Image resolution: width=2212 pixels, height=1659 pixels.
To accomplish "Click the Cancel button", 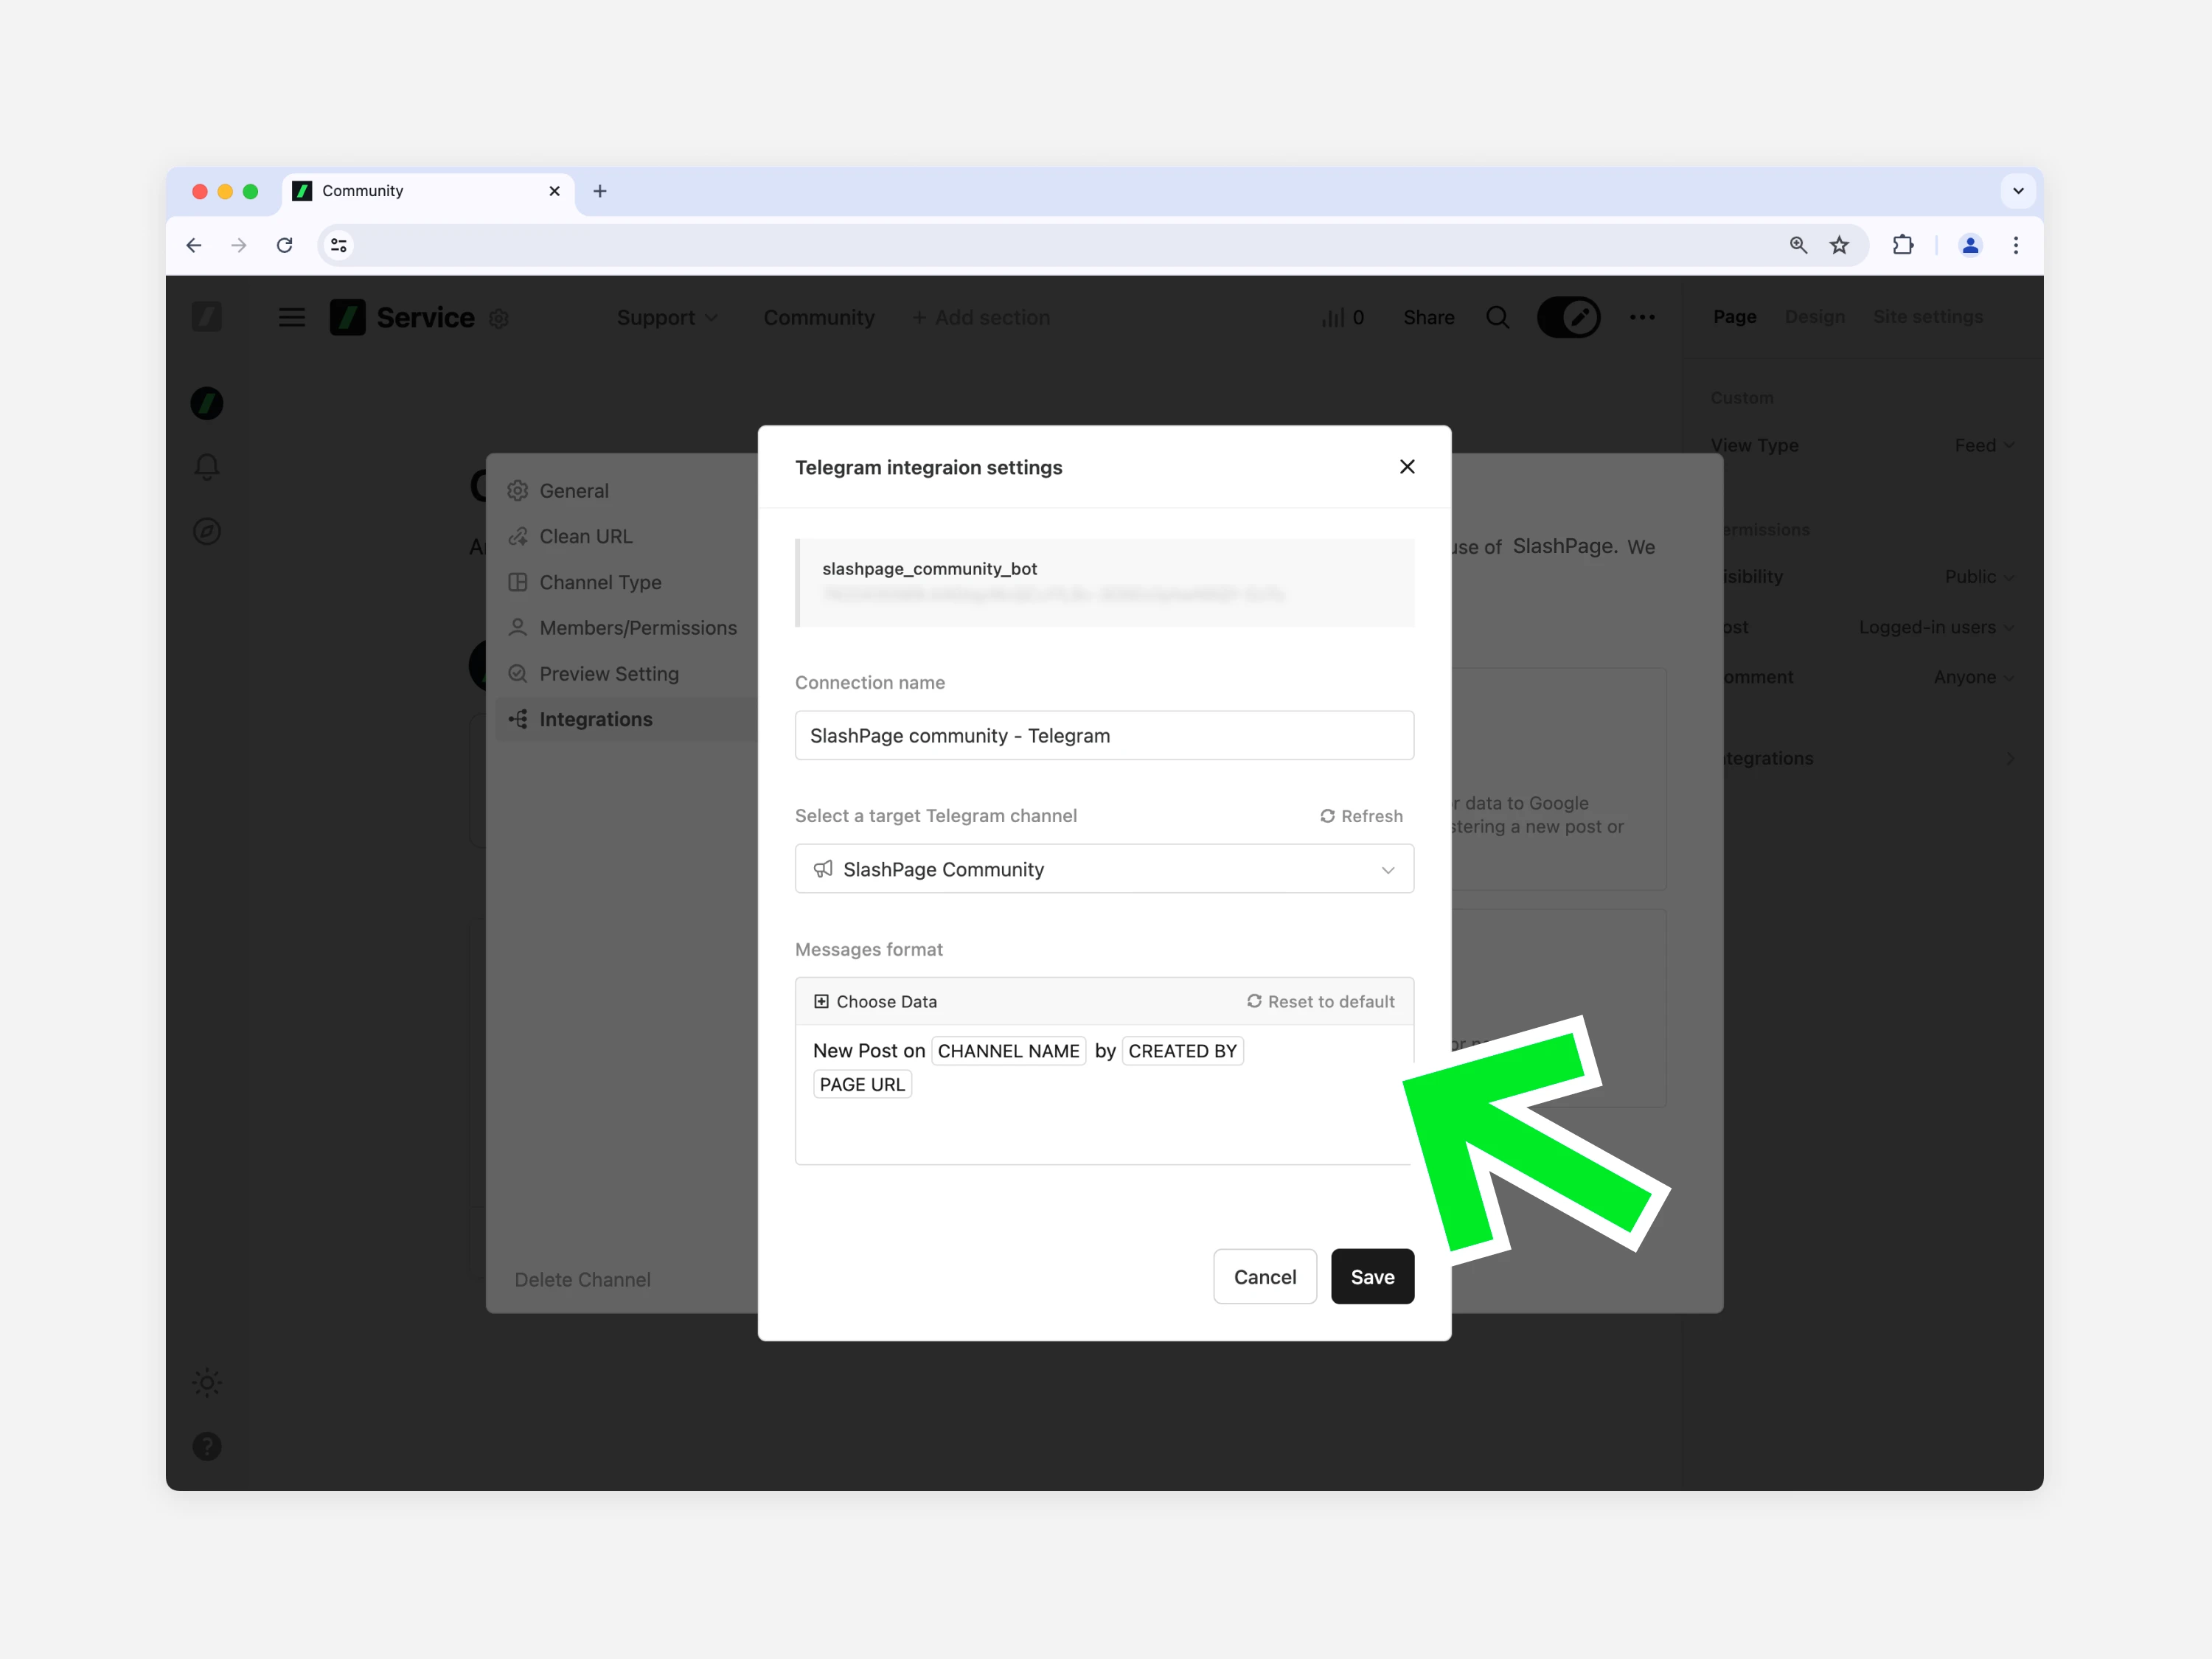I will click(x=1264, y=1276).
